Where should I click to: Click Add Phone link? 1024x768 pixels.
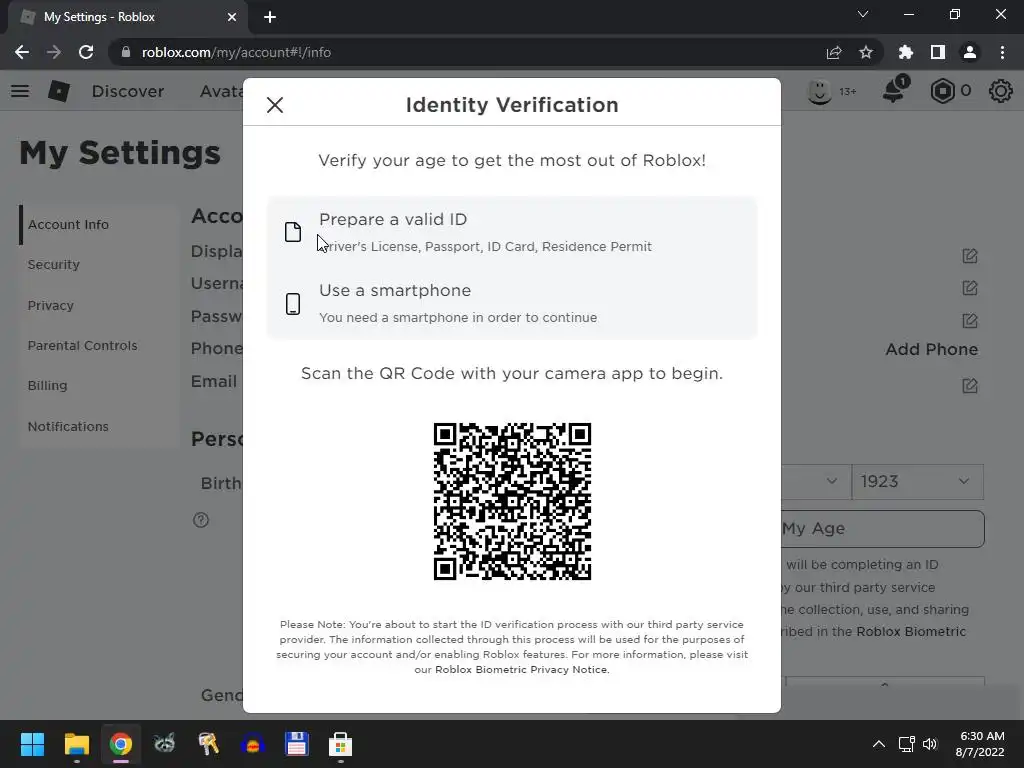tap(931, 349)
